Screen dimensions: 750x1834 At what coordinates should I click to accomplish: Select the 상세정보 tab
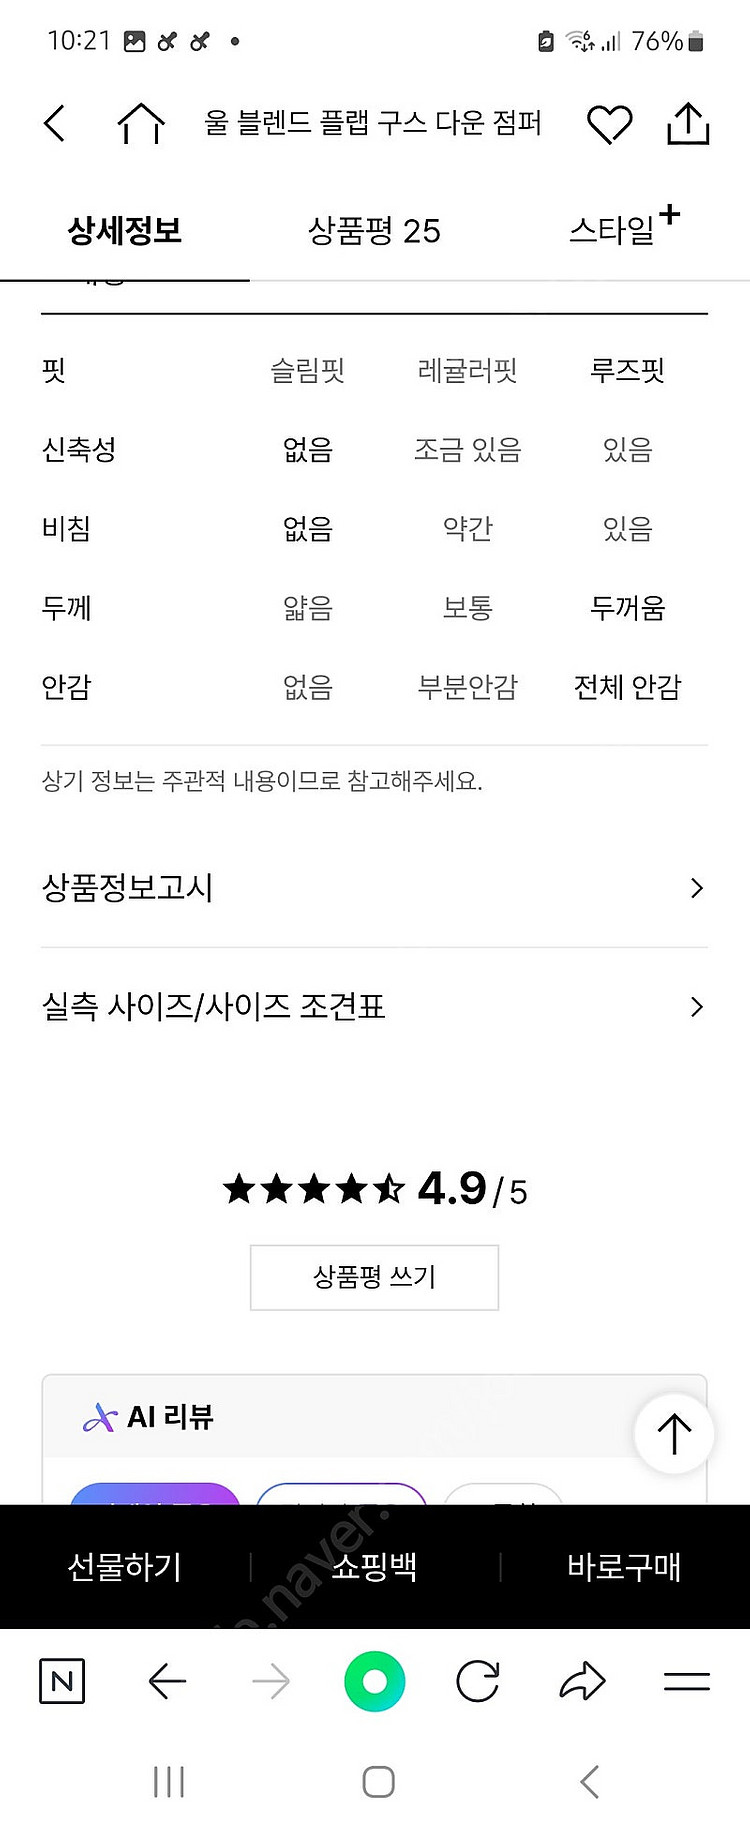tap(124, 231)
